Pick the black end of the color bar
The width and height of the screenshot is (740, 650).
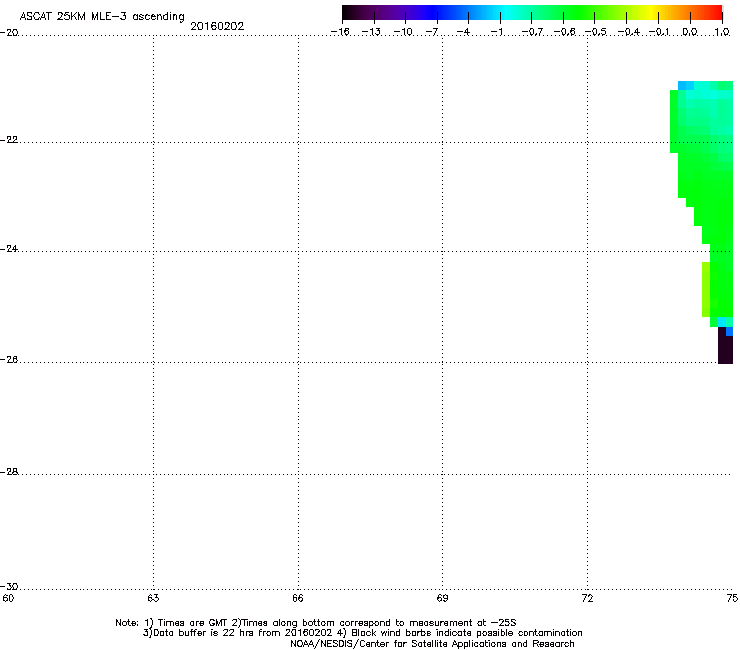tap(348, 12)
